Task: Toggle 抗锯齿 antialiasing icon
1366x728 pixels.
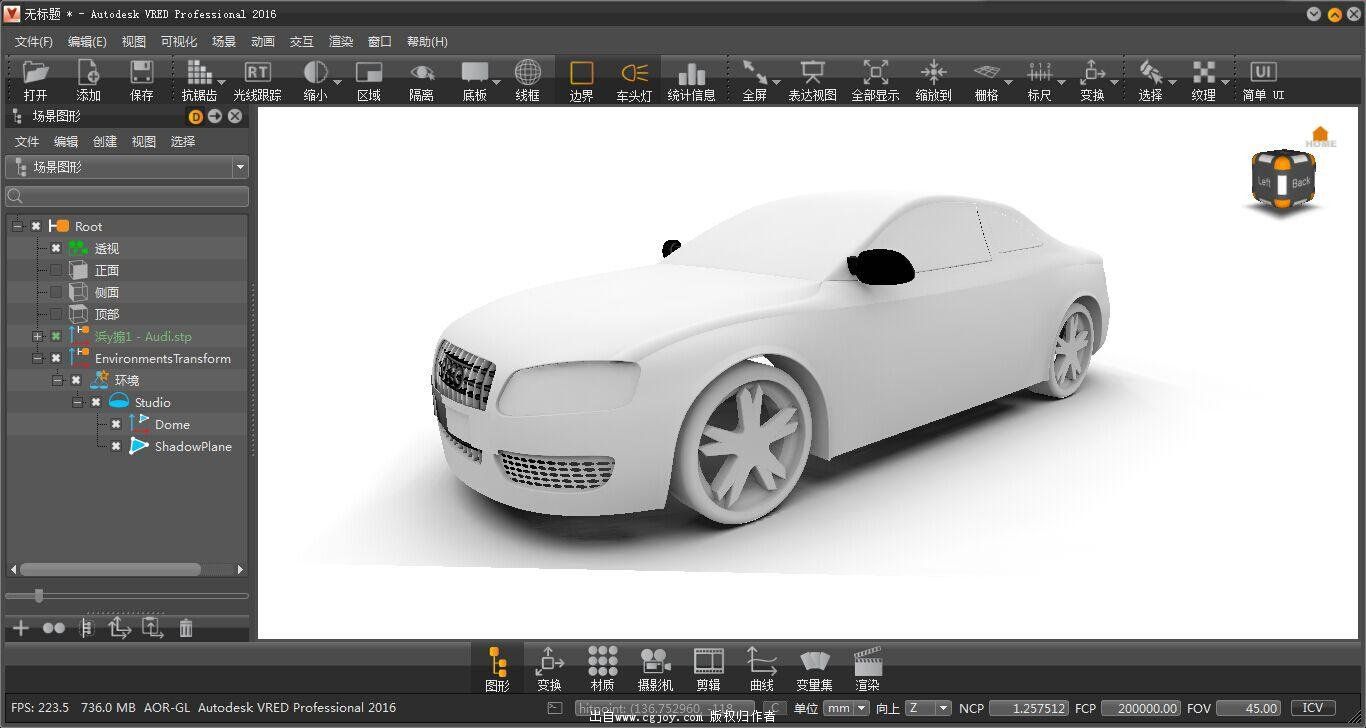Action: coord(199,72)
